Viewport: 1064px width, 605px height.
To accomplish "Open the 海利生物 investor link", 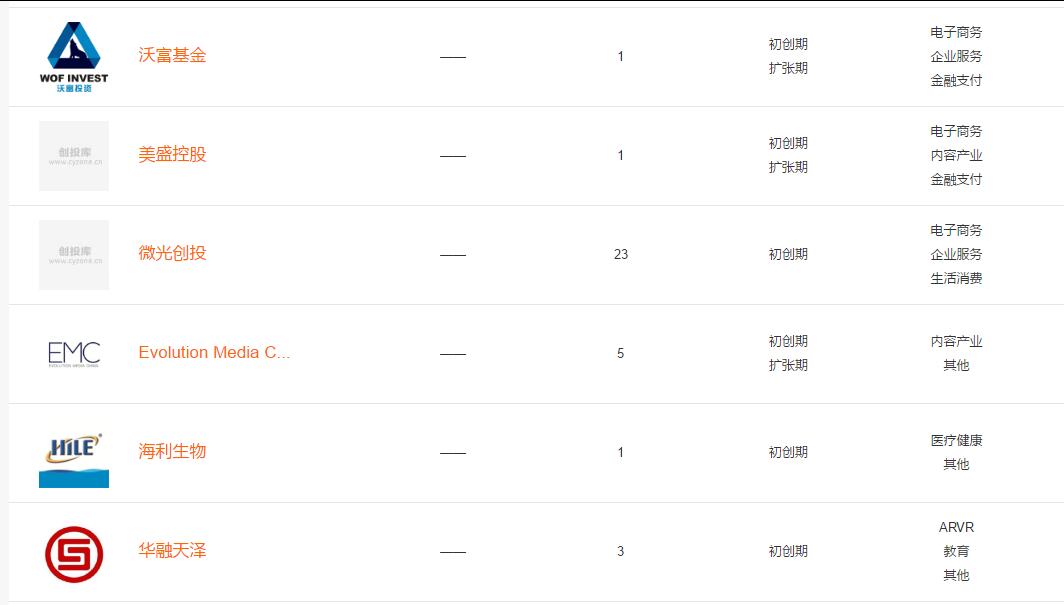I will pos(172,452).
